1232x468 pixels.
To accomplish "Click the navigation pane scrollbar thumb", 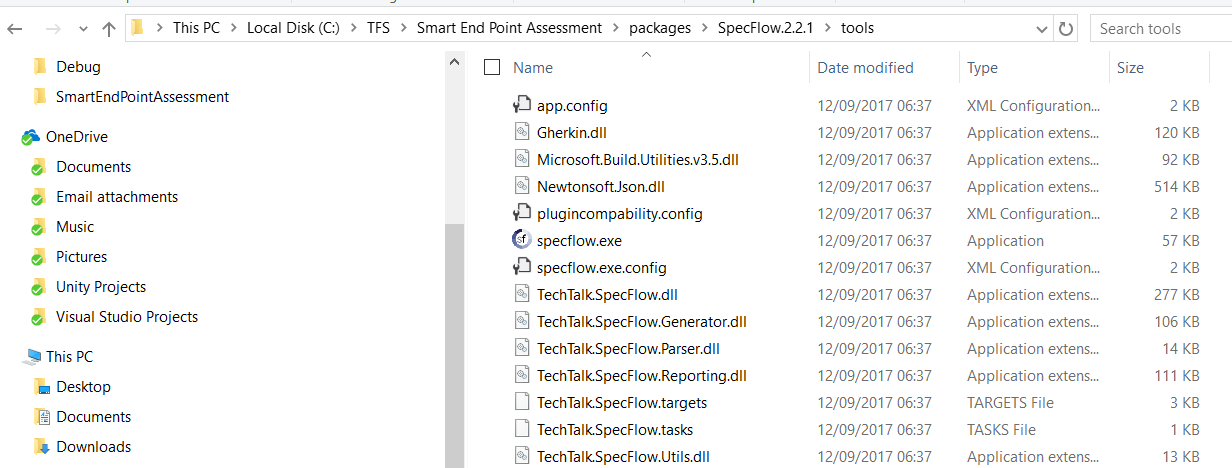I will (454, 345).
